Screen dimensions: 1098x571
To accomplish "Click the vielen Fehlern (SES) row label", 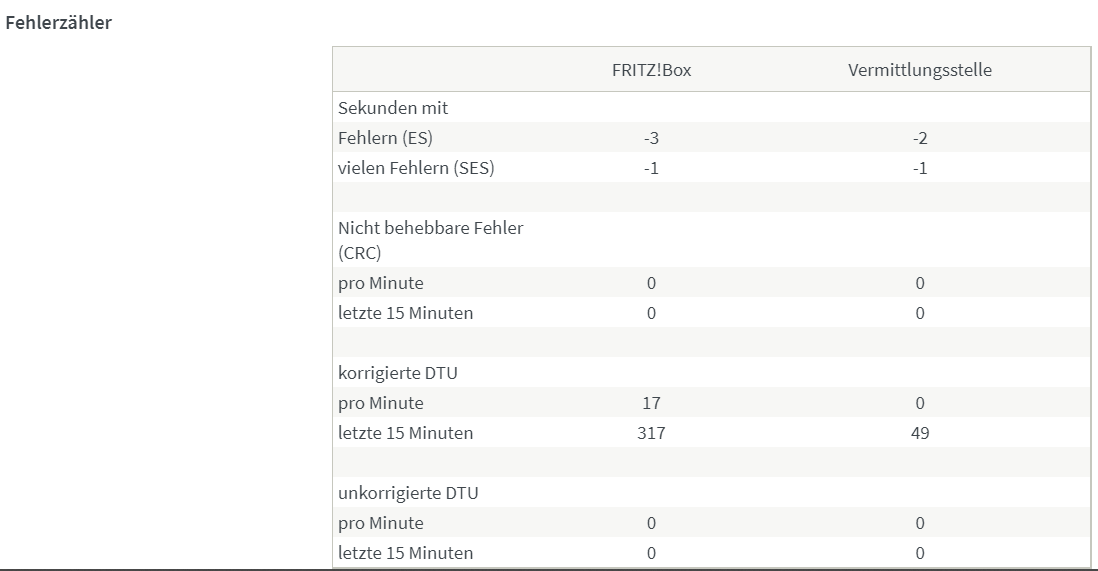I will [x=416, y=168].
